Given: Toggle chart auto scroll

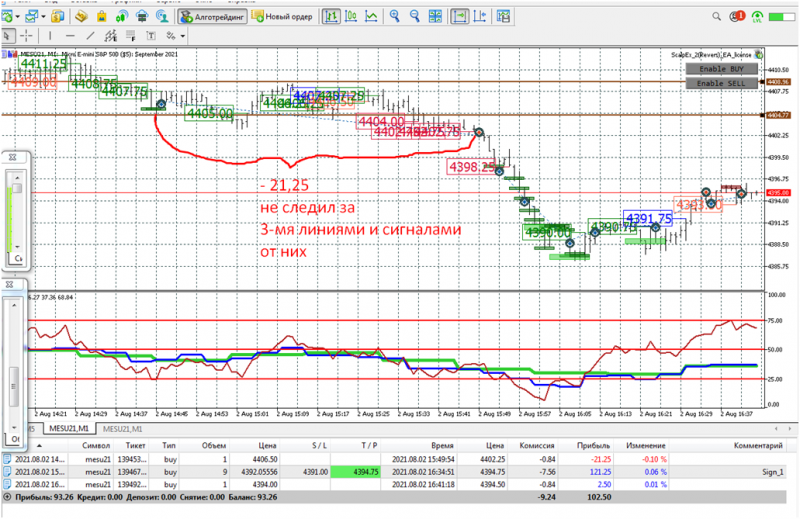Looking at the screenshot, I should 459,17.
